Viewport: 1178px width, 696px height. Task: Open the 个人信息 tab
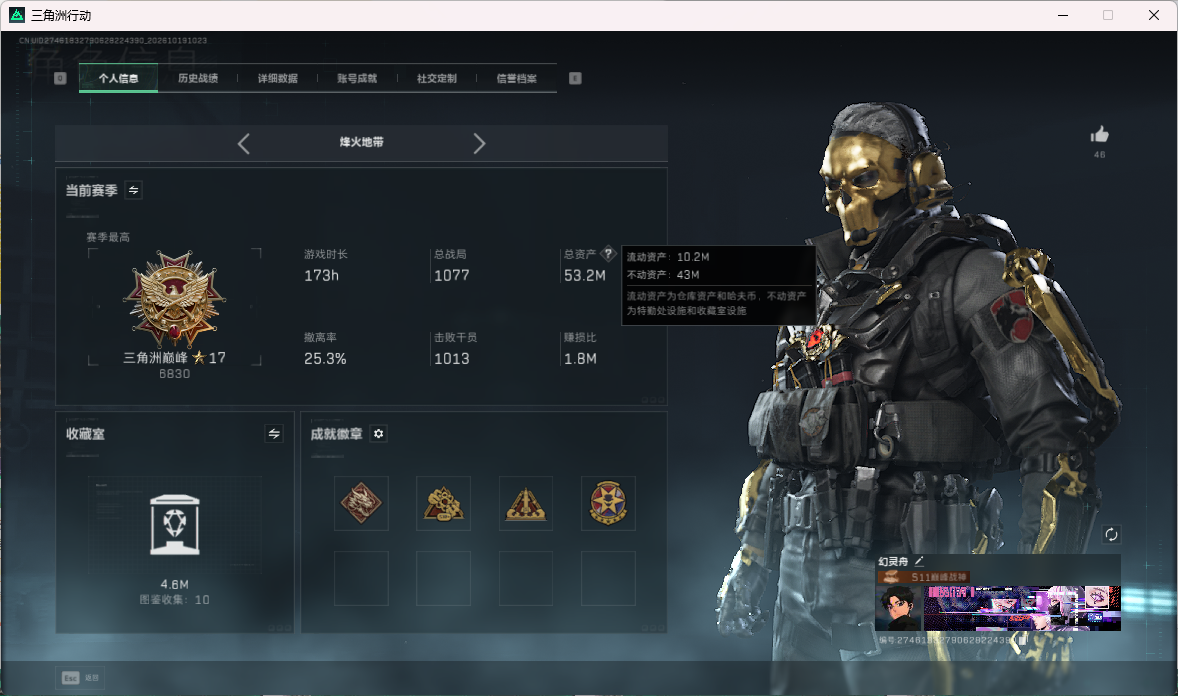click(118, 78)
